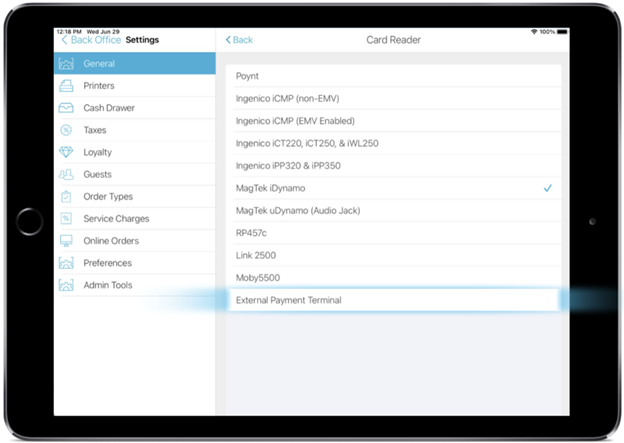Viewport: 624px width, 443px height.
Task: Click the Cash Drawer icon
Action: [66, 108]
